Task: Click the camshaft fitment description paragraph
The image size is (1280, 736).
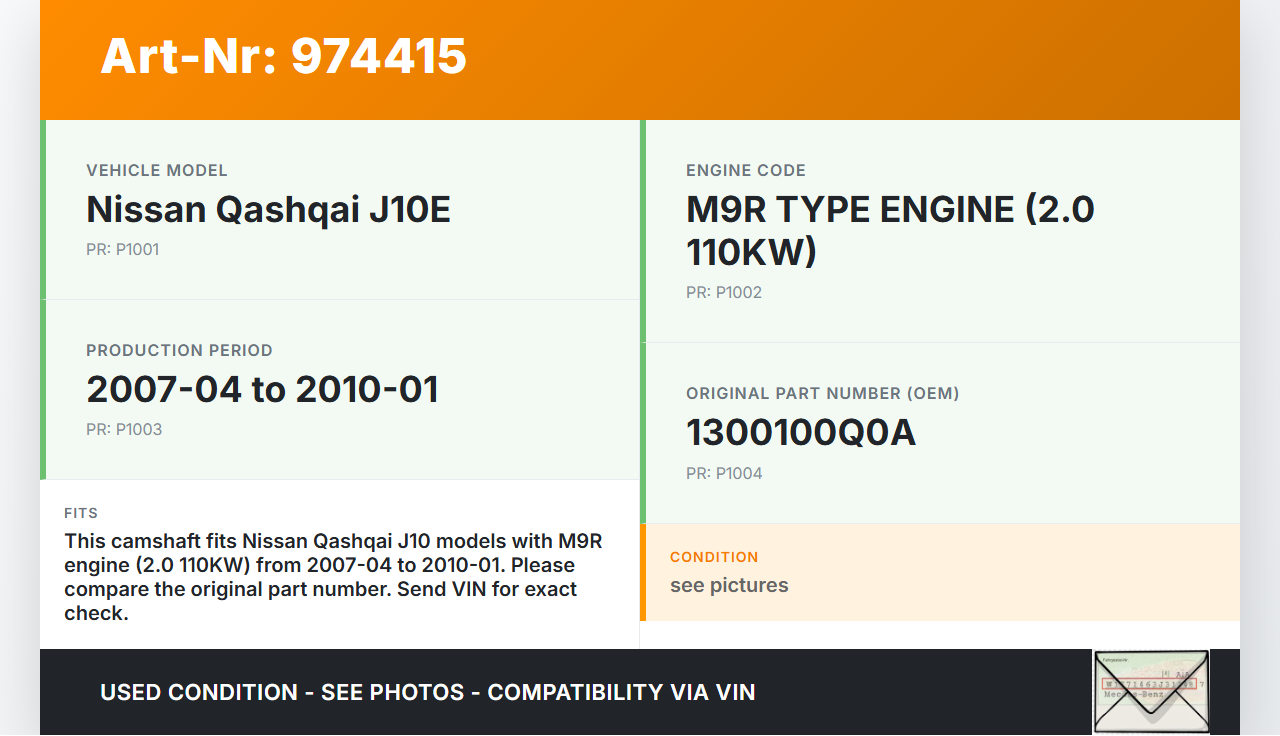Action: (333, 577)
